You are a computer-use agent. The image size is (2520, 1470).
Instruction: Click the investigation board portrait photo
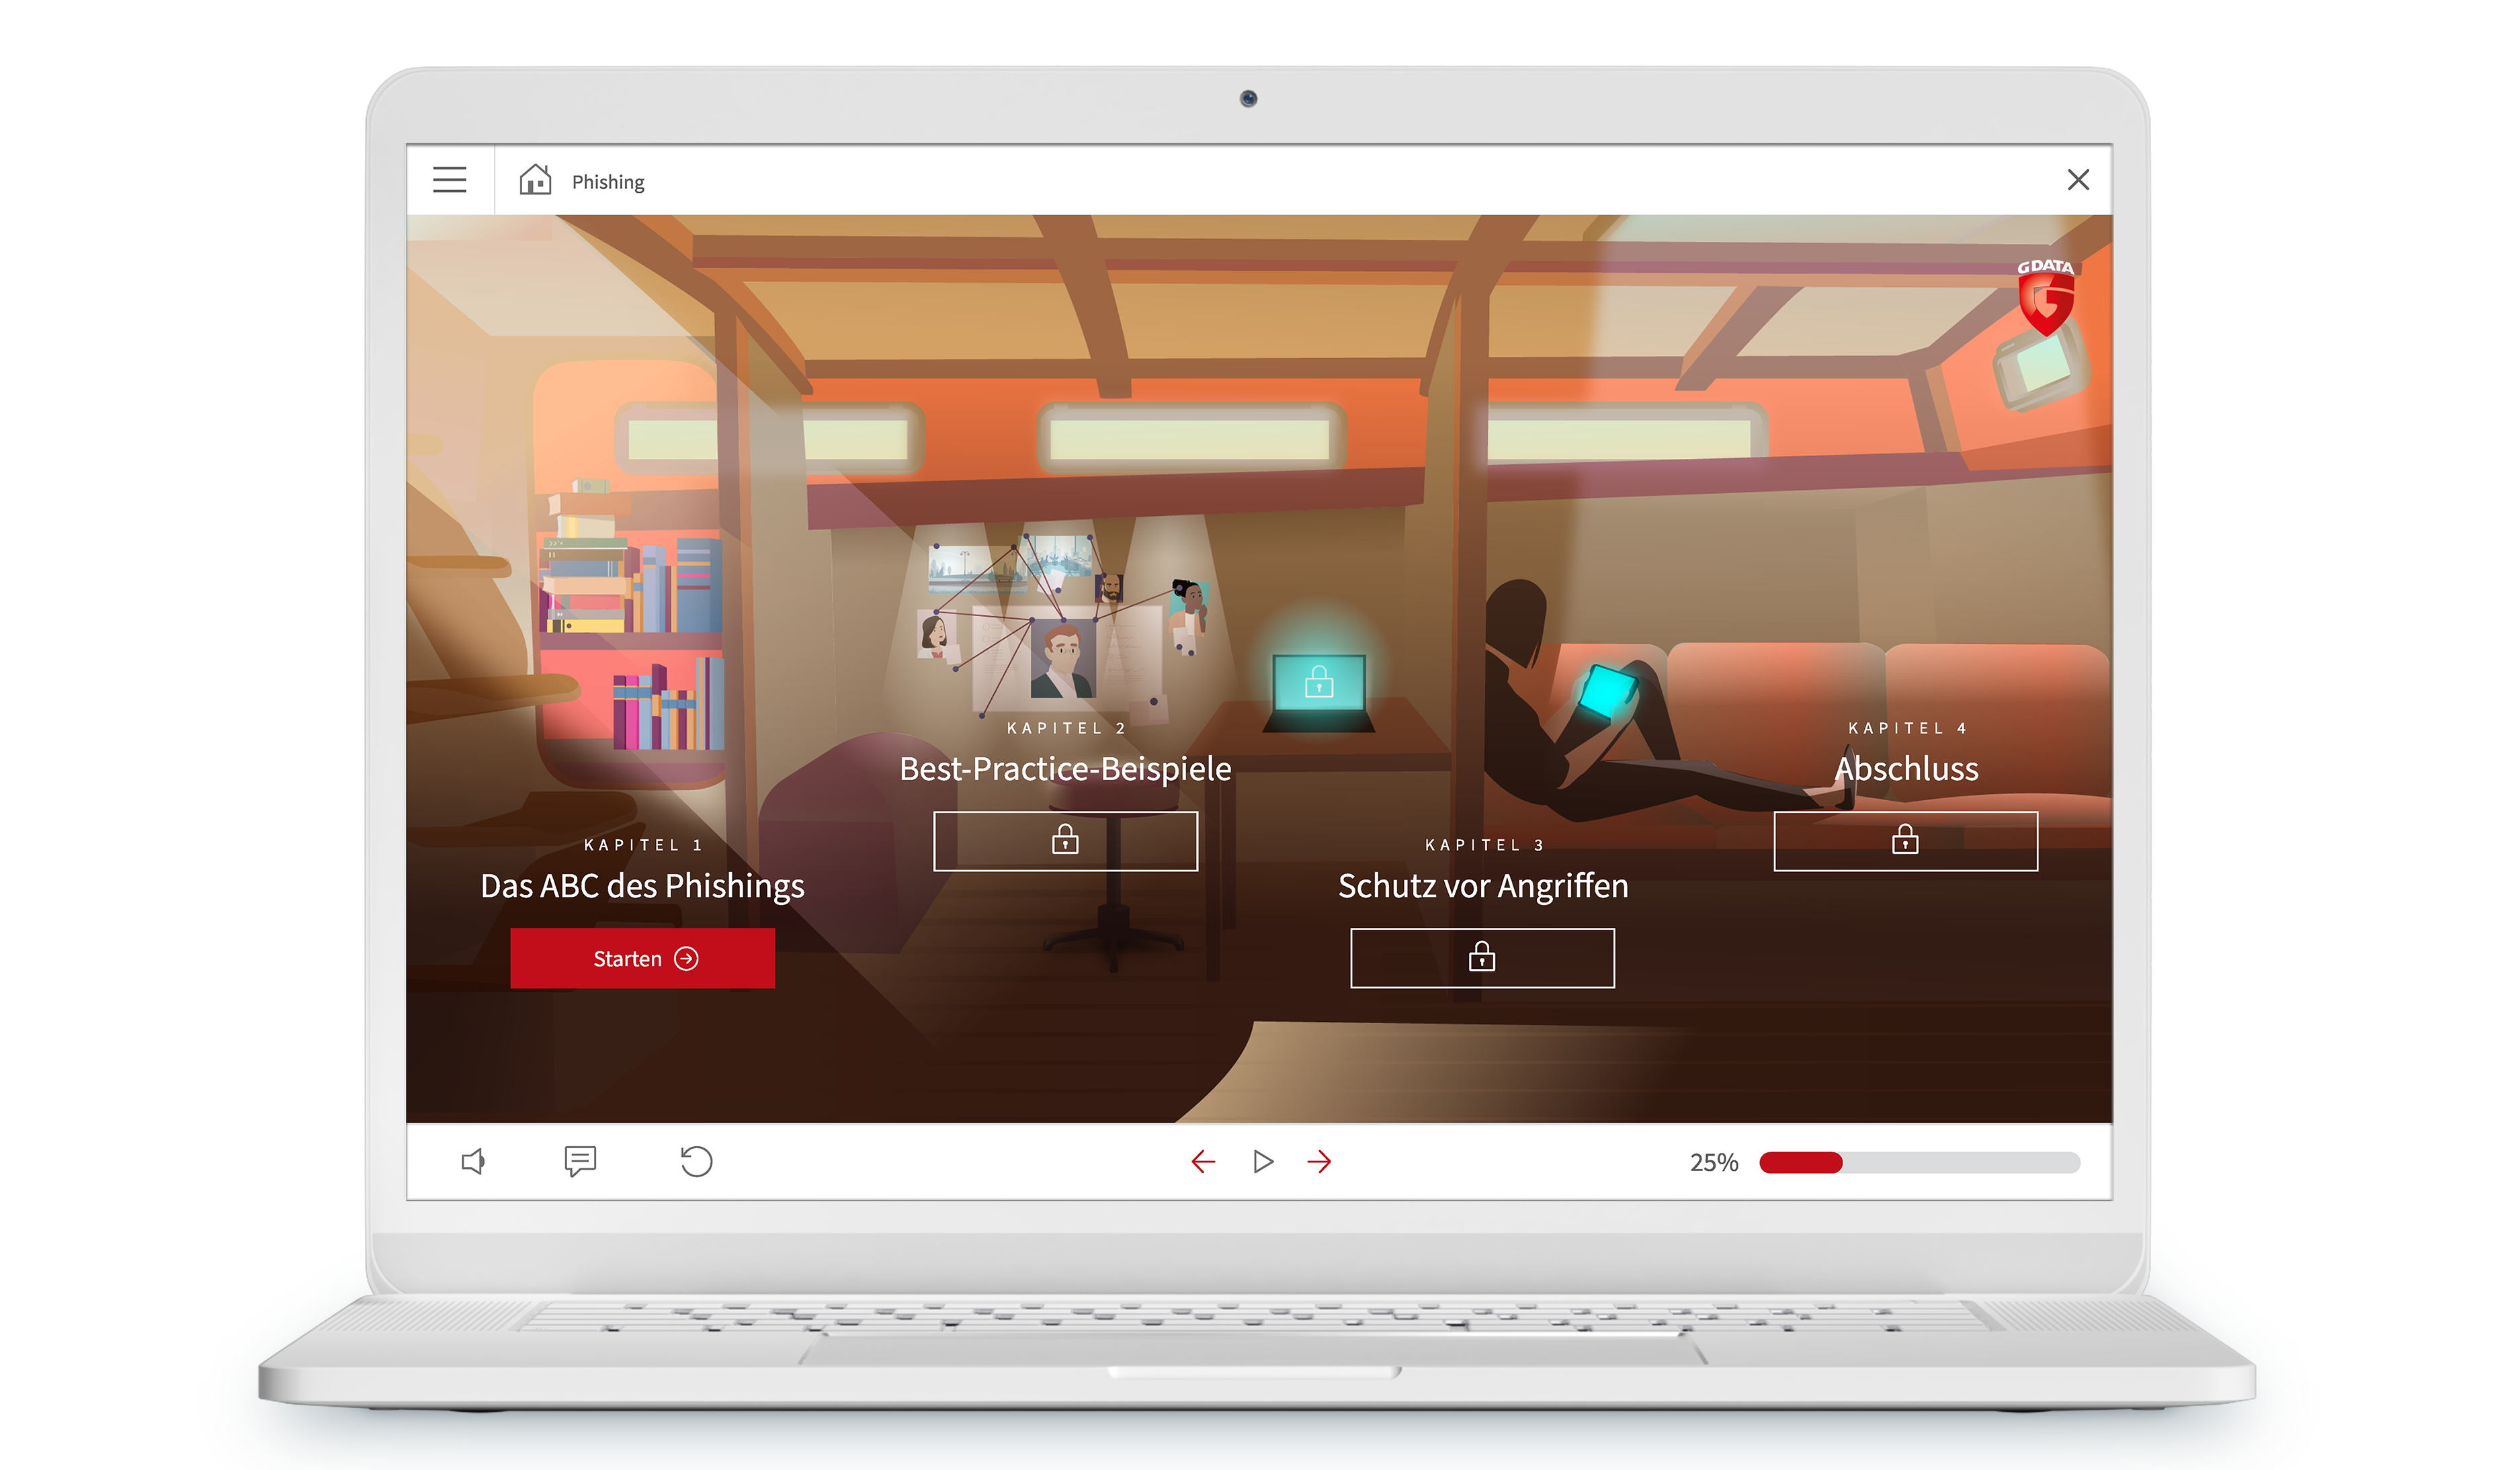point(1062,658)
